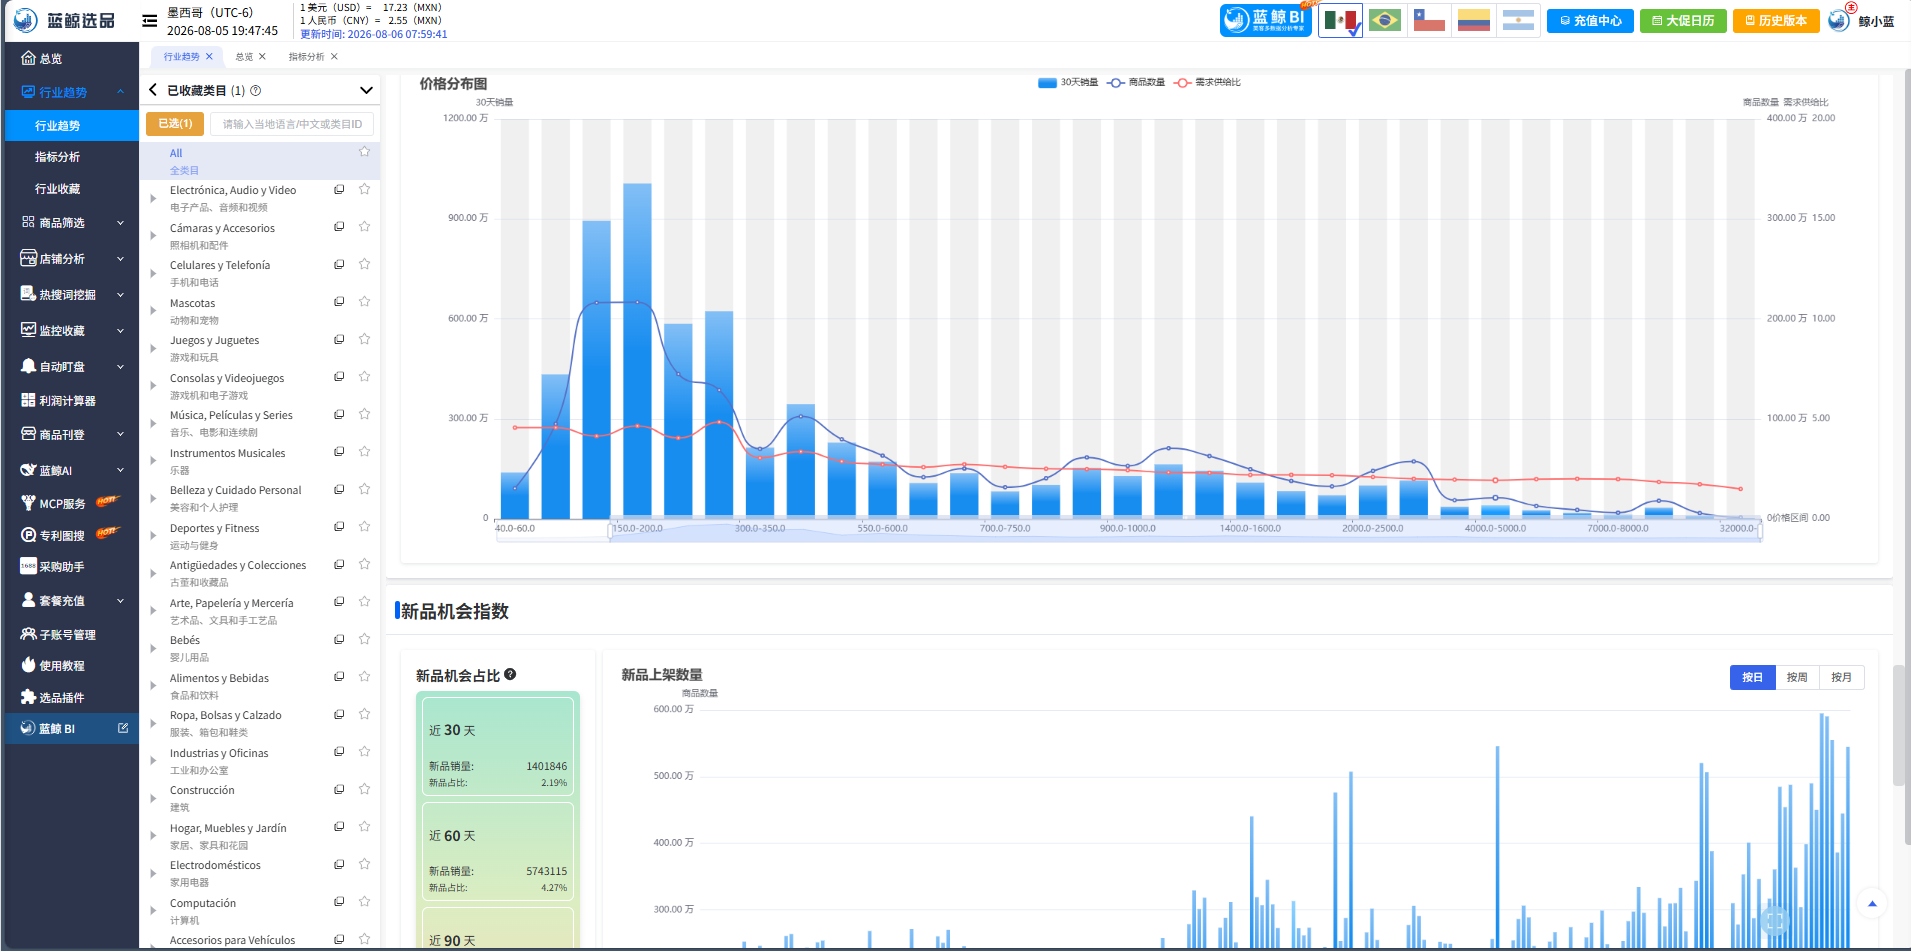Click info icon beside 新品机会占比
The image size is (1911, 951).
(510, 674)
